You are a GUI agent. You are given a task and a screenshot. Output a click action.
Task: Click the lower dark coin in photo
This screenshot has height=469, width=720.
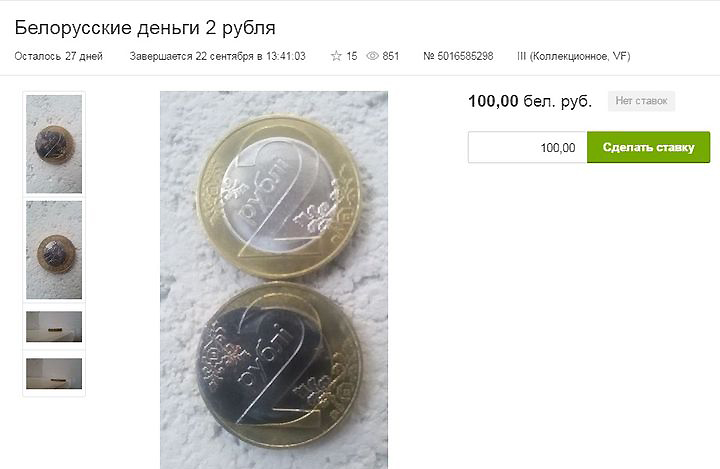pyautogui.click(x=279, y=367)
